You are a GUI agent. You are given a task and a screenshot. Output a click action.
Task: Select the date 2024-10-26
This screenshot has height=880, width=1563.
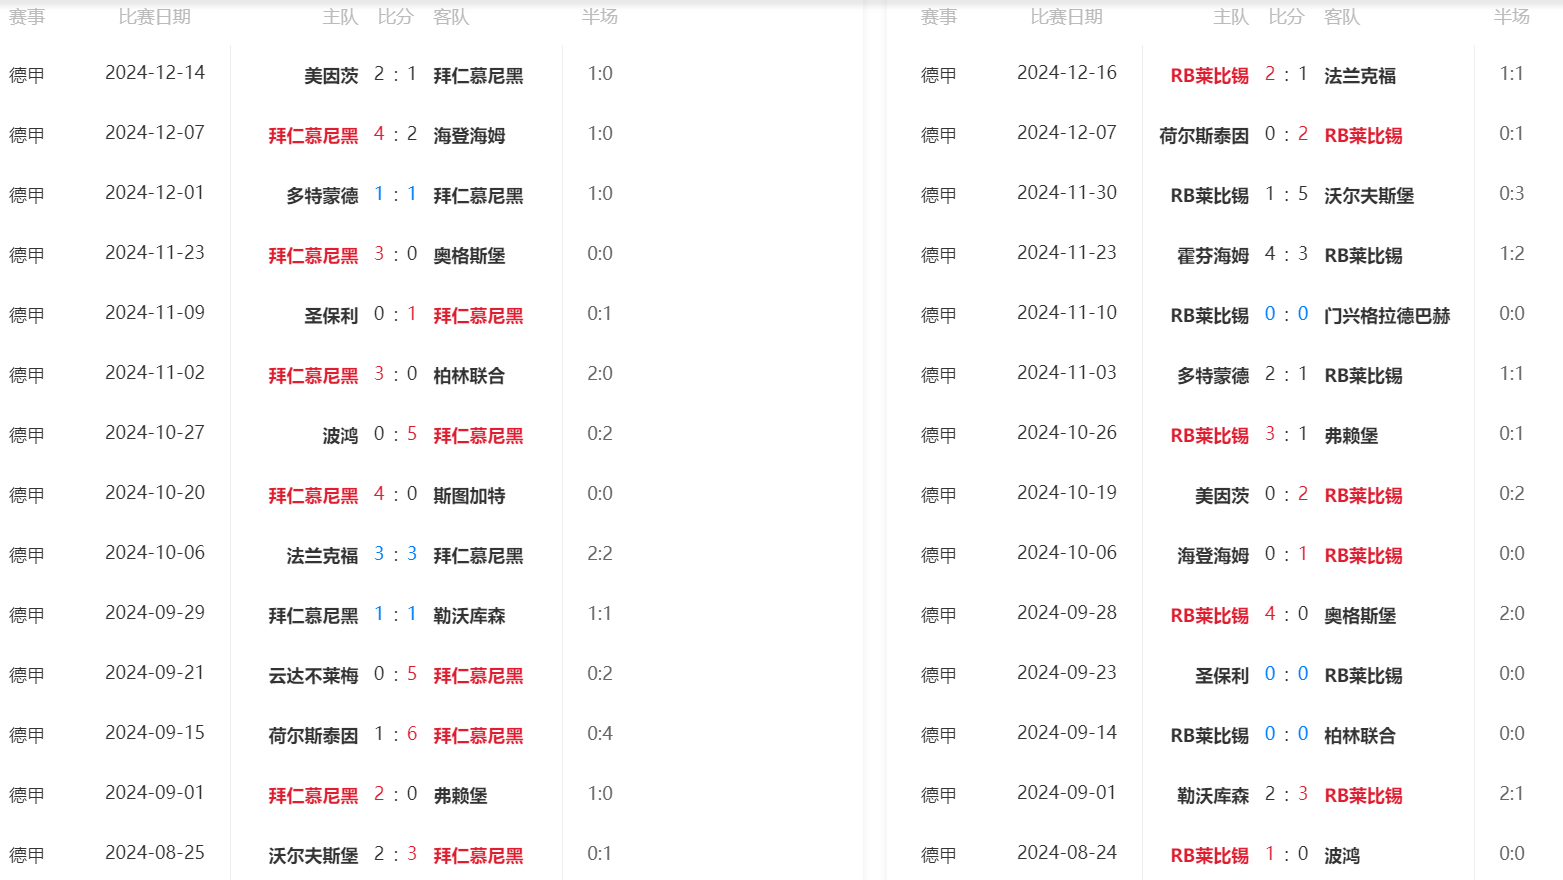[1067, 433]
